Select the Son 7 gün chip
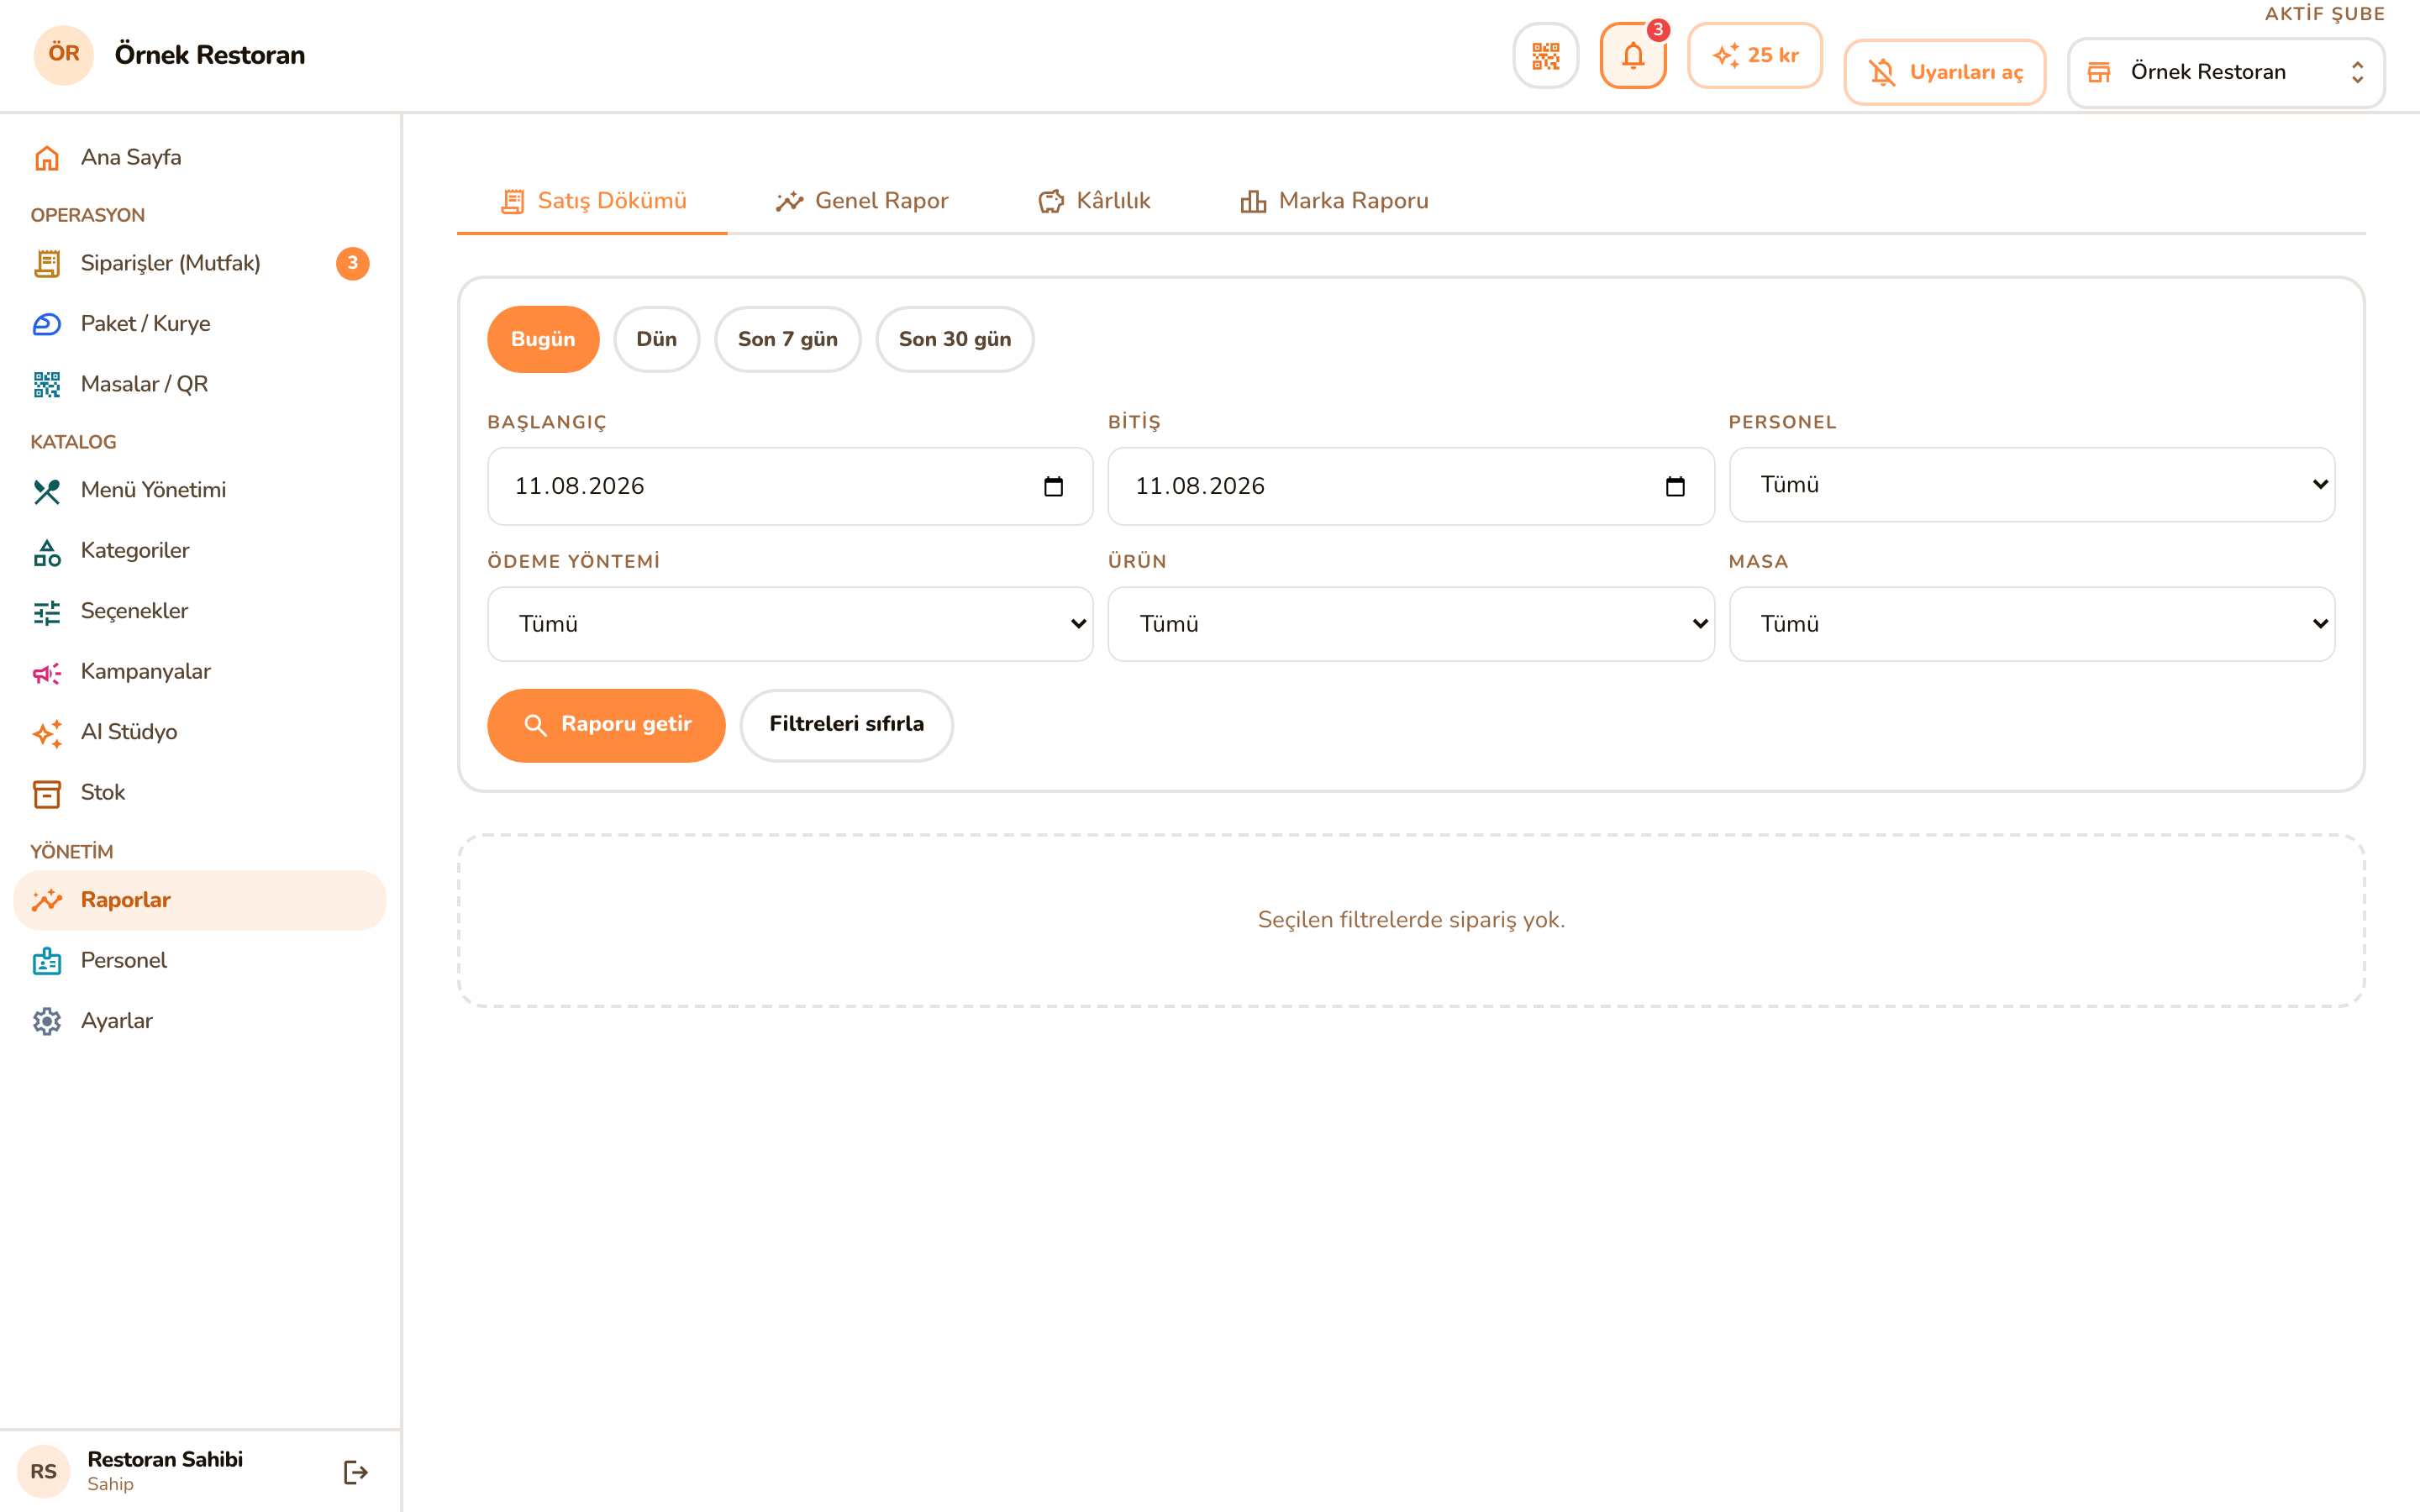 pos(788,339)
